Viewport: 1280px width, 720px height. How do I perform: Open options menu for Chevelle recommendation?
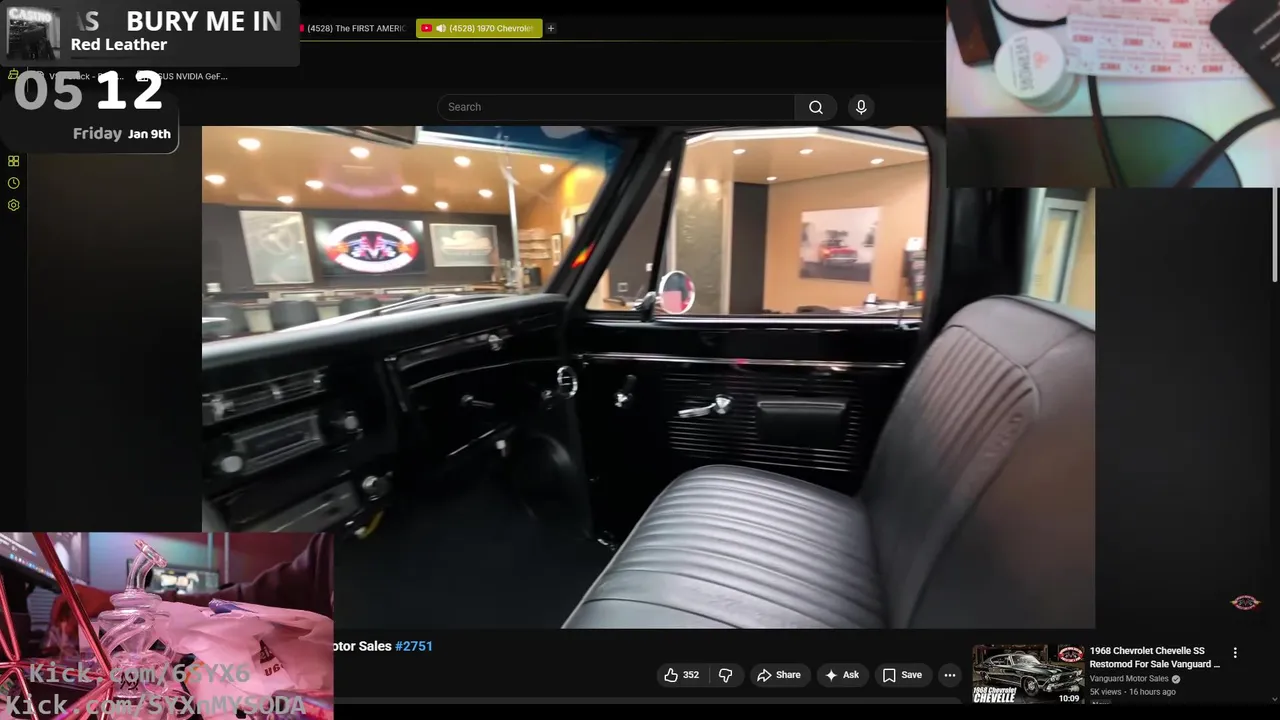(x=1235, y=652)
